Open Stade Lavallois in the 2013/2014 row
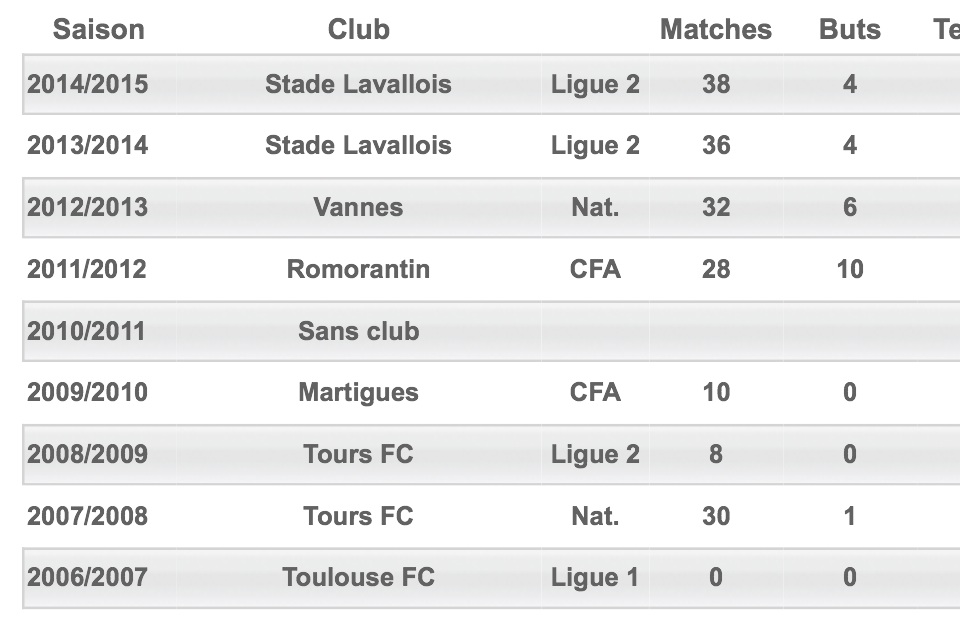The height and width of the screenshot is (640, 960). pyautogui.click(x=358, y=145)
